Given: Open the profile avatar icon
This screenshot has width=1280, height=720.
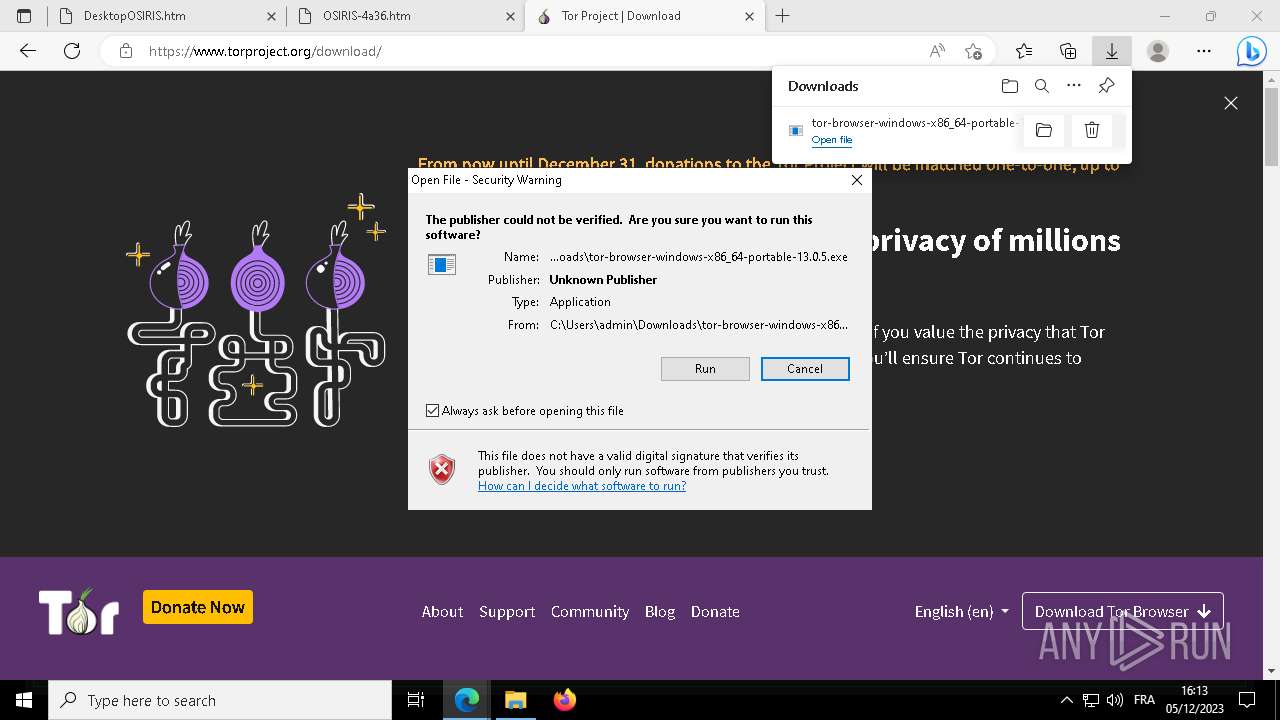Looking at the screenshot, I should (1158, 51).
